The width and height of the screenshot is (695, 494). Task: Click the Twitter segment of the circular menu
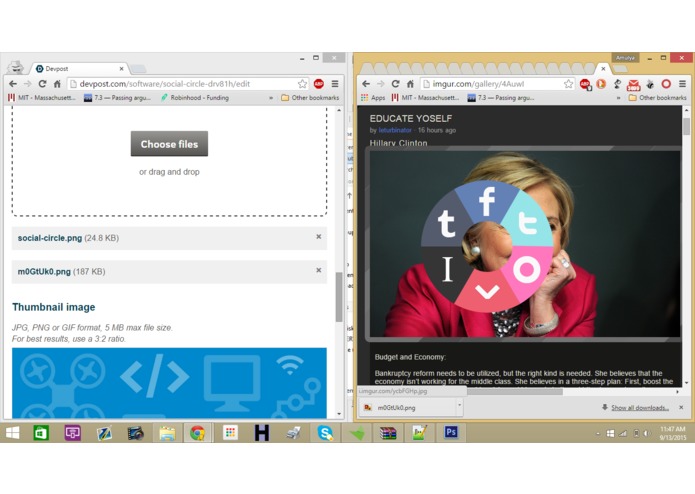pyautogui.click(x=528, y=222)
